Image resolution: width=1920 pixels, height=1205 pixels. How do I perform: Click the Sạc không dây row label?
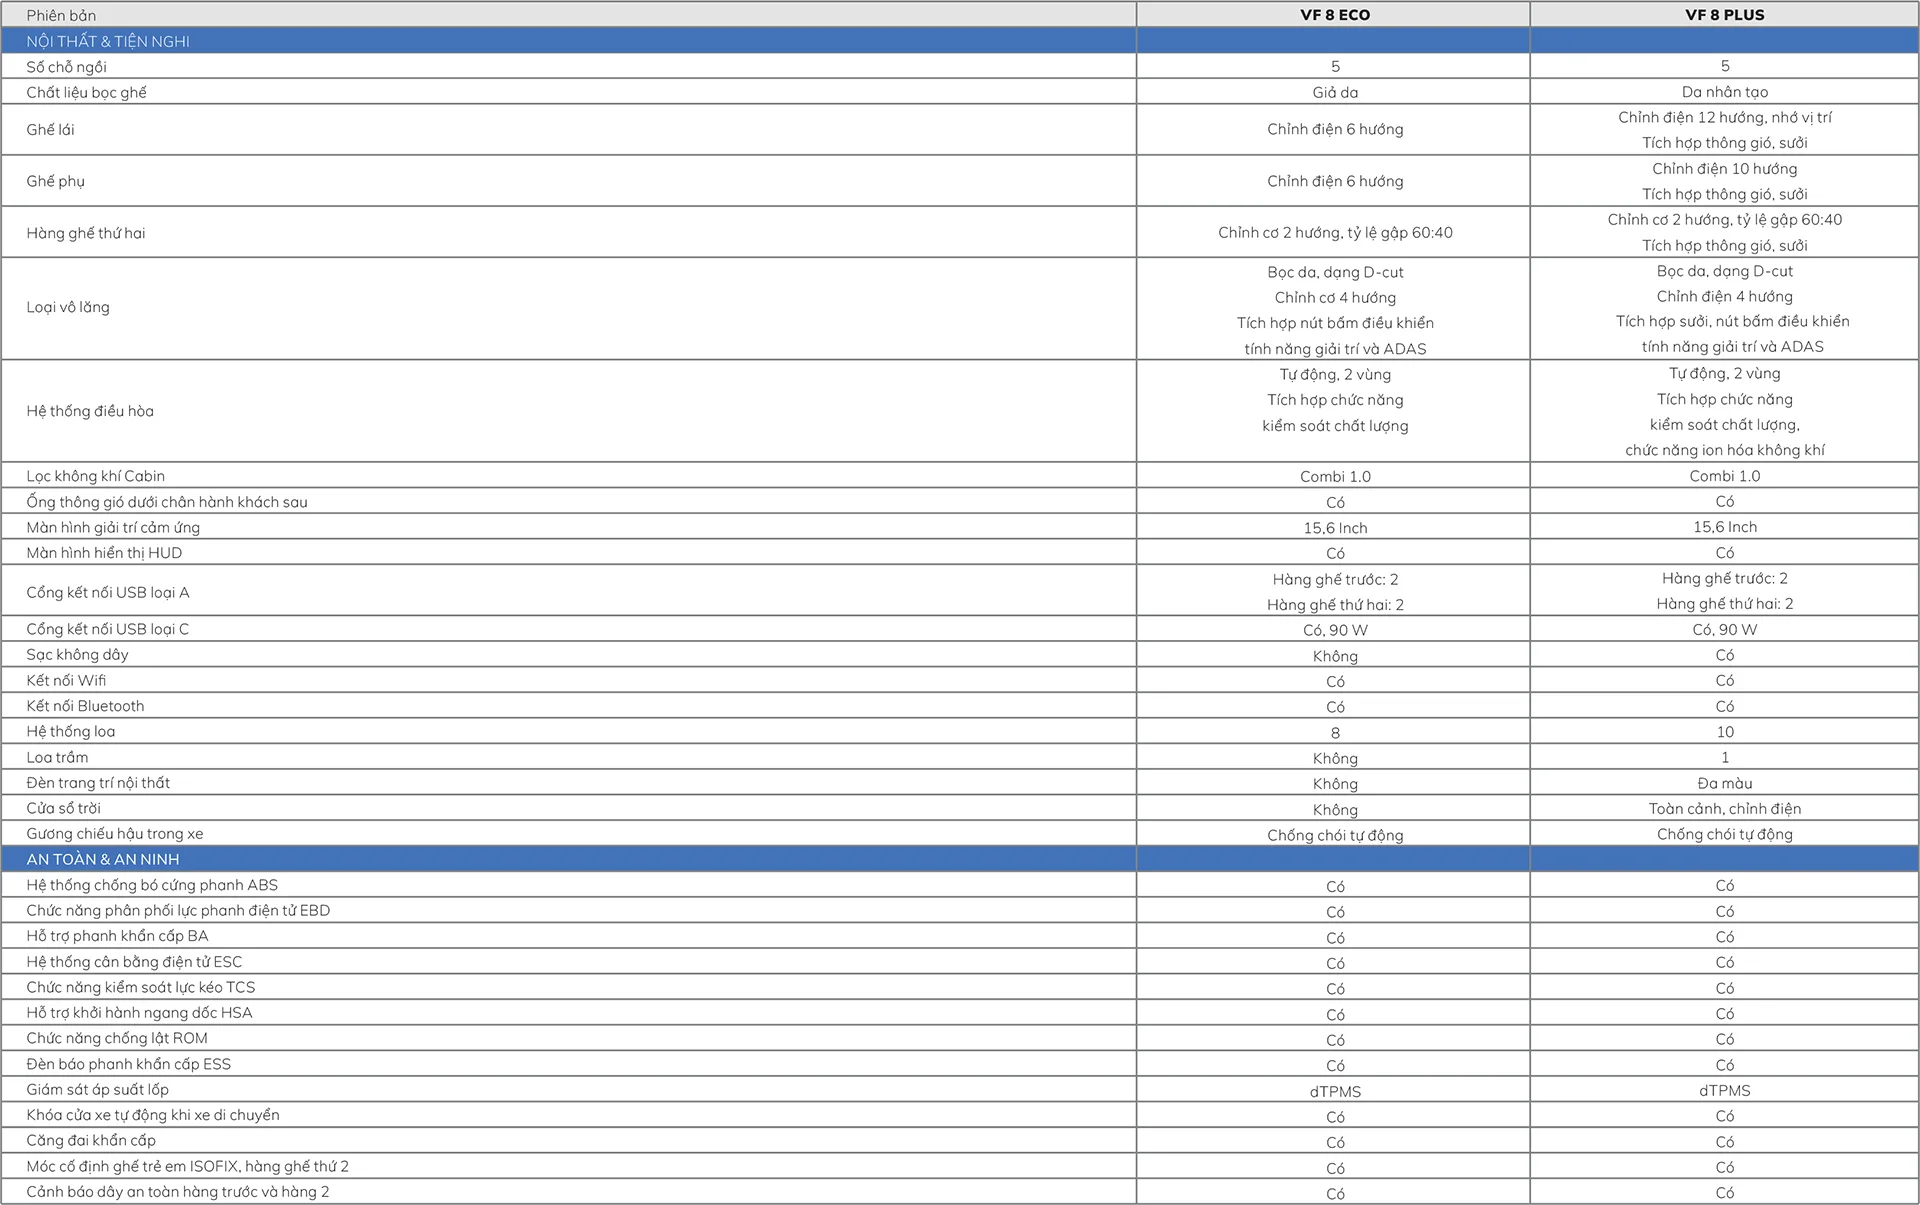point(77,655)
